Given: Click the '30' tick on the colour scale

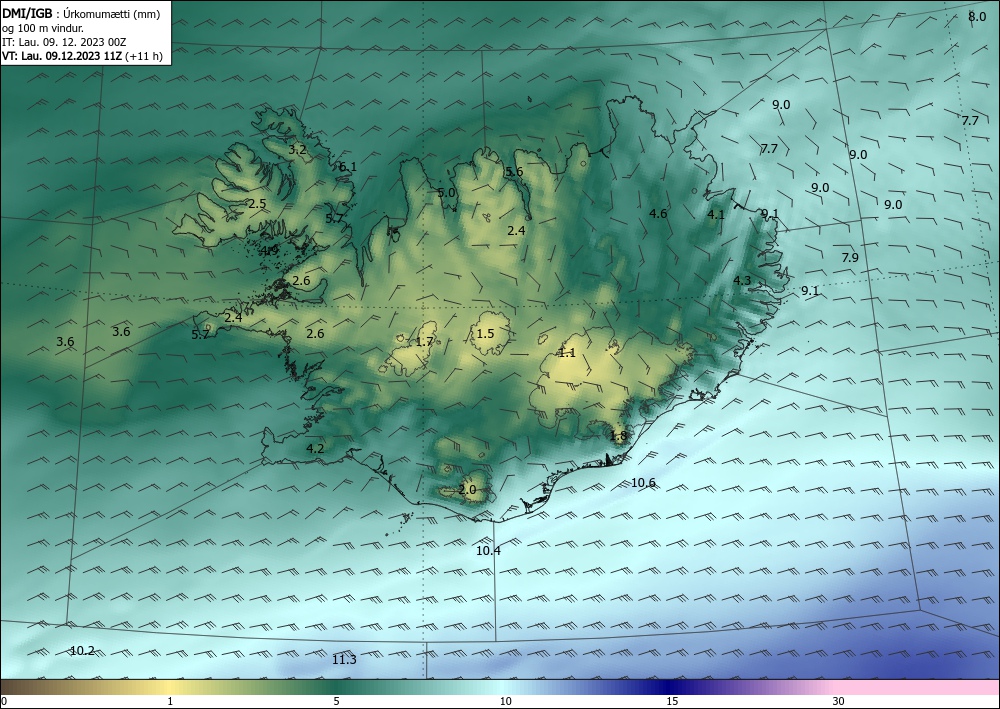Looking at the screenshot, I should 839,702.
